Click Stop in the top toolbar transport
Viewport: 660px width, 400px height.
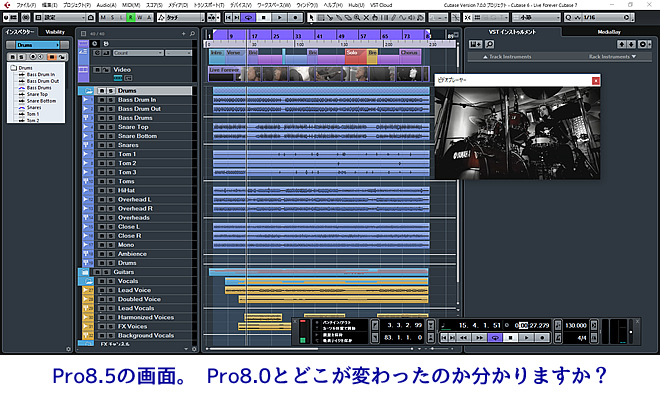[x=263, y=18]
